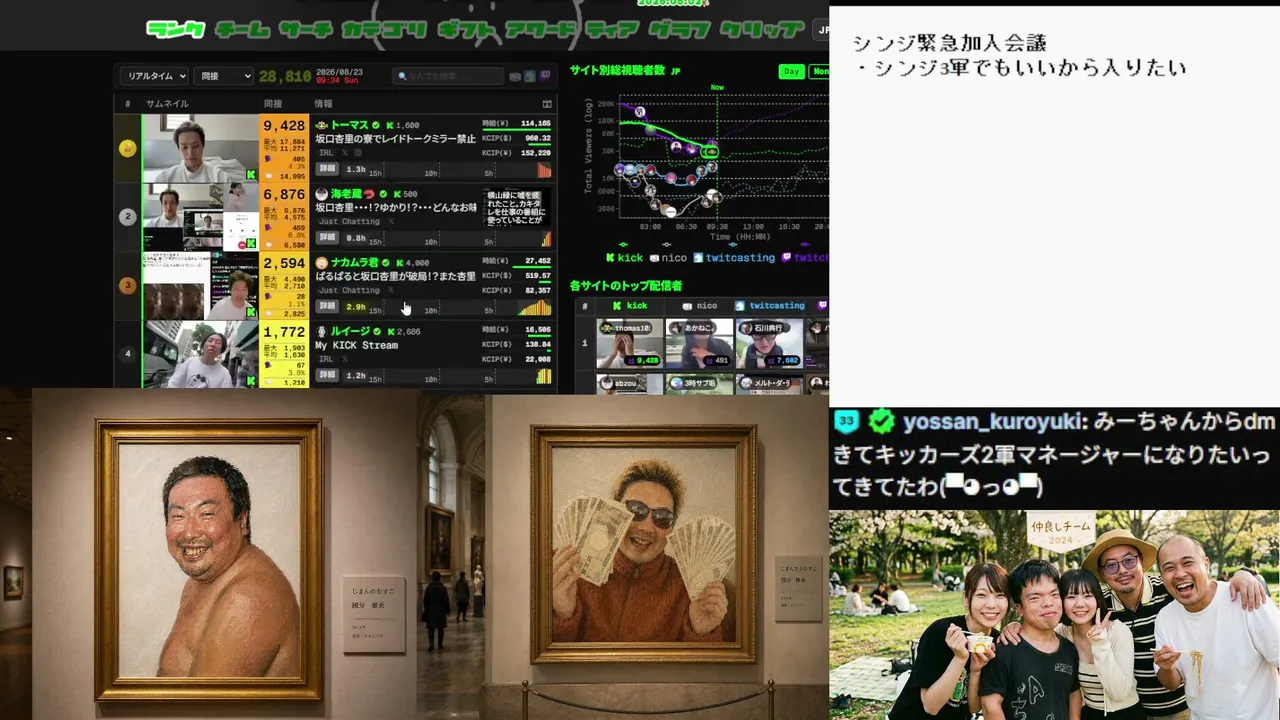
Task: Click the Instagram icon in トーマス row
Action: [358, 153]
